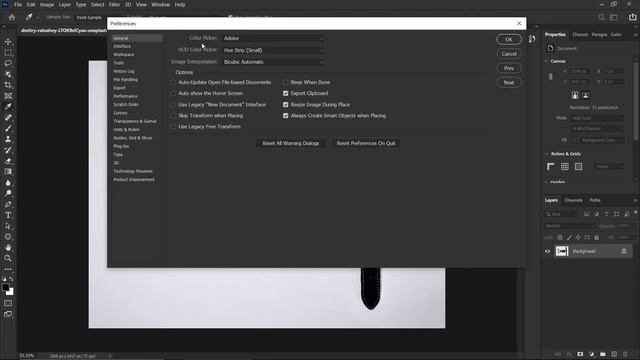The height and width of the screenshot is (360, 640).
Task: Click the Prev button
Action: pos(509,68)
